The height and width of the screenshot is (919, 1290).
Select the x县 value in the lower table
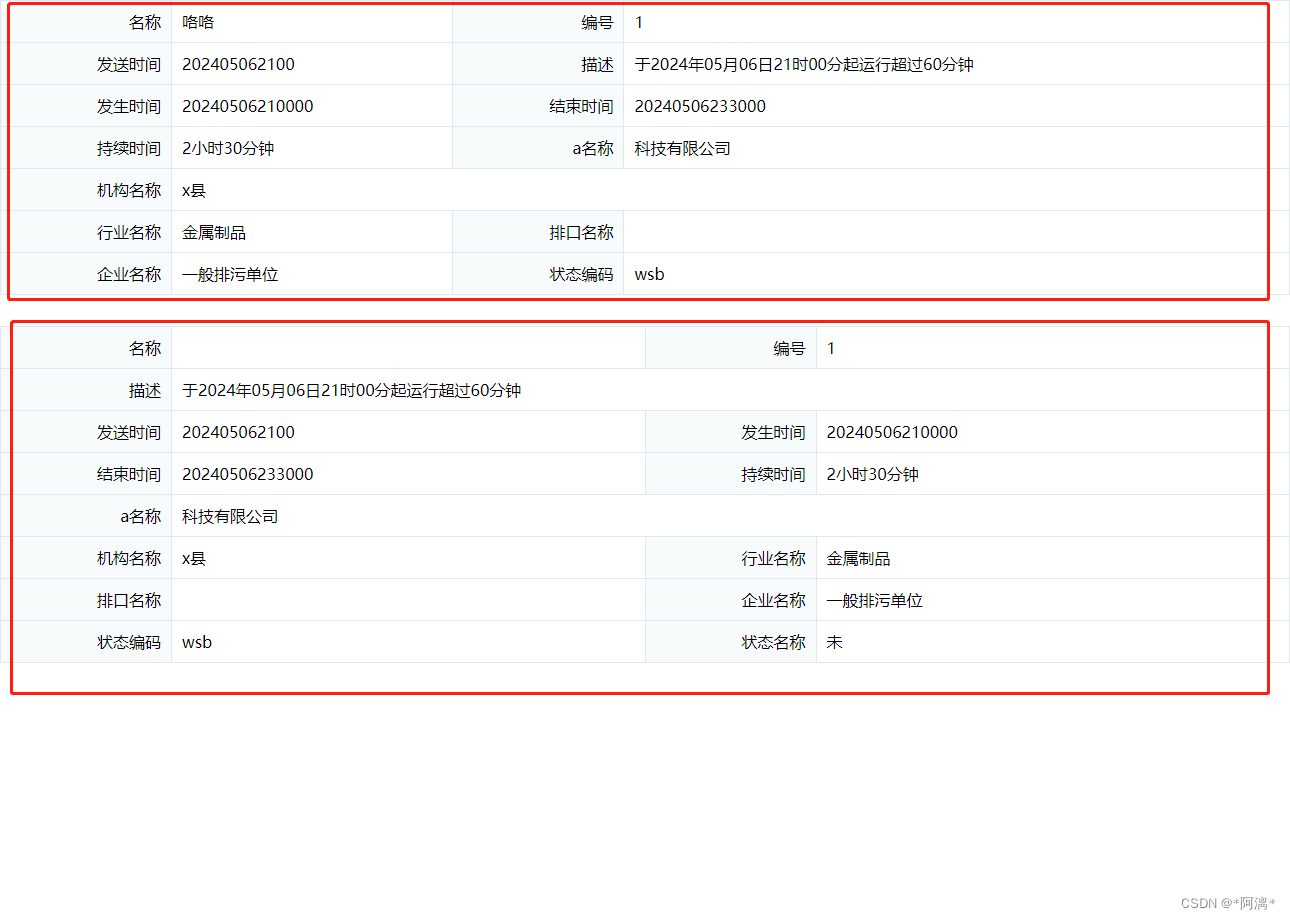(x=194, y=558)
